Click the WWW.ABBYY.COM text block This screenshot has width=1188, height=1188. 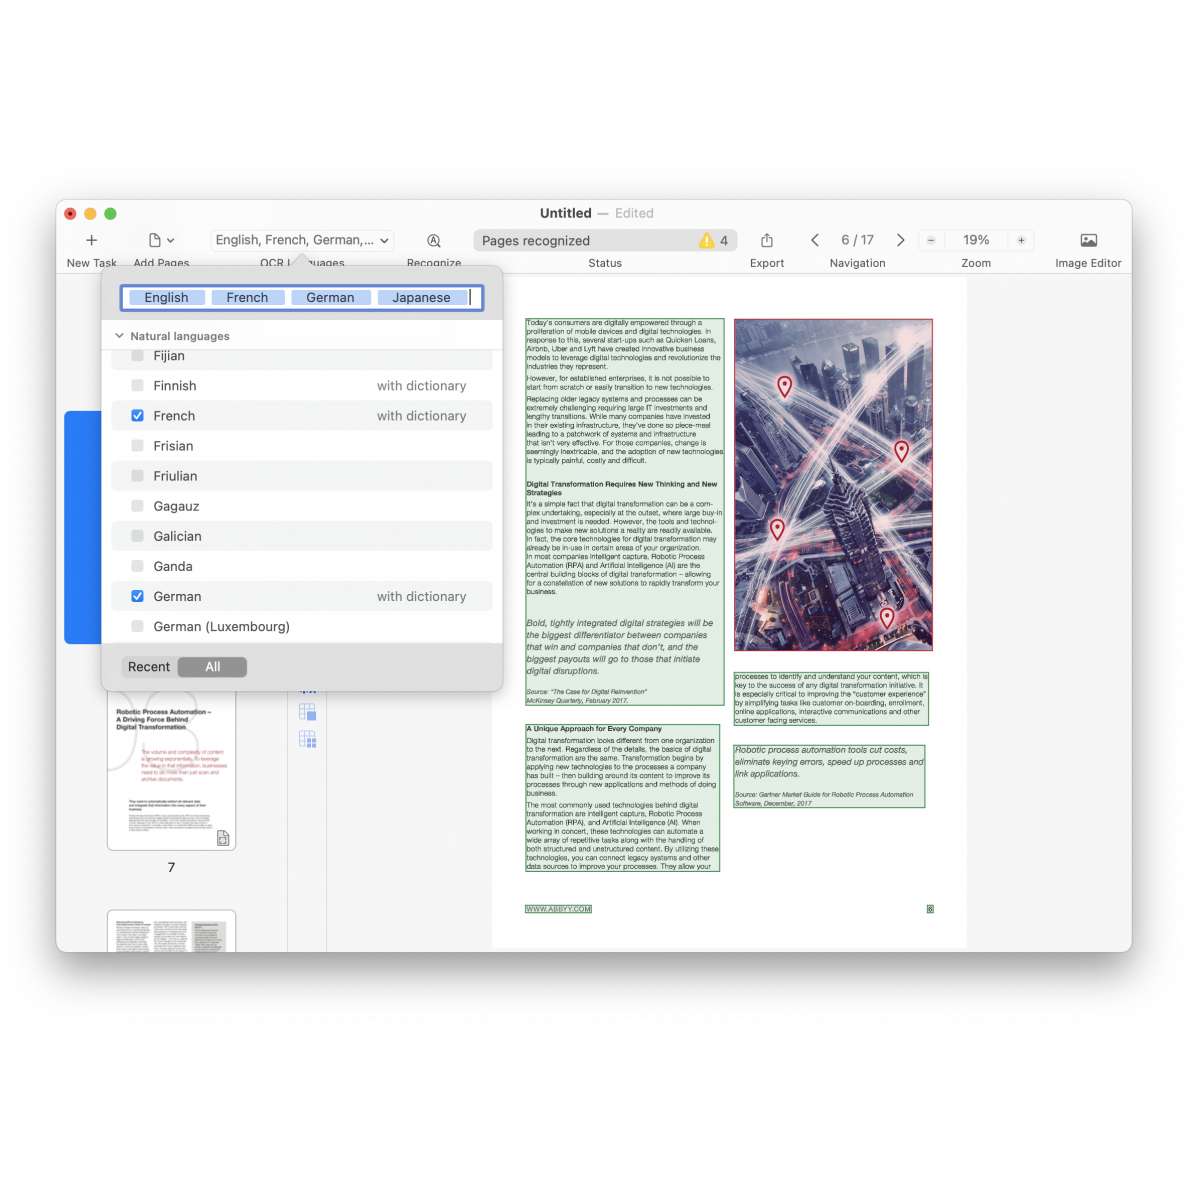pos(558,908)
